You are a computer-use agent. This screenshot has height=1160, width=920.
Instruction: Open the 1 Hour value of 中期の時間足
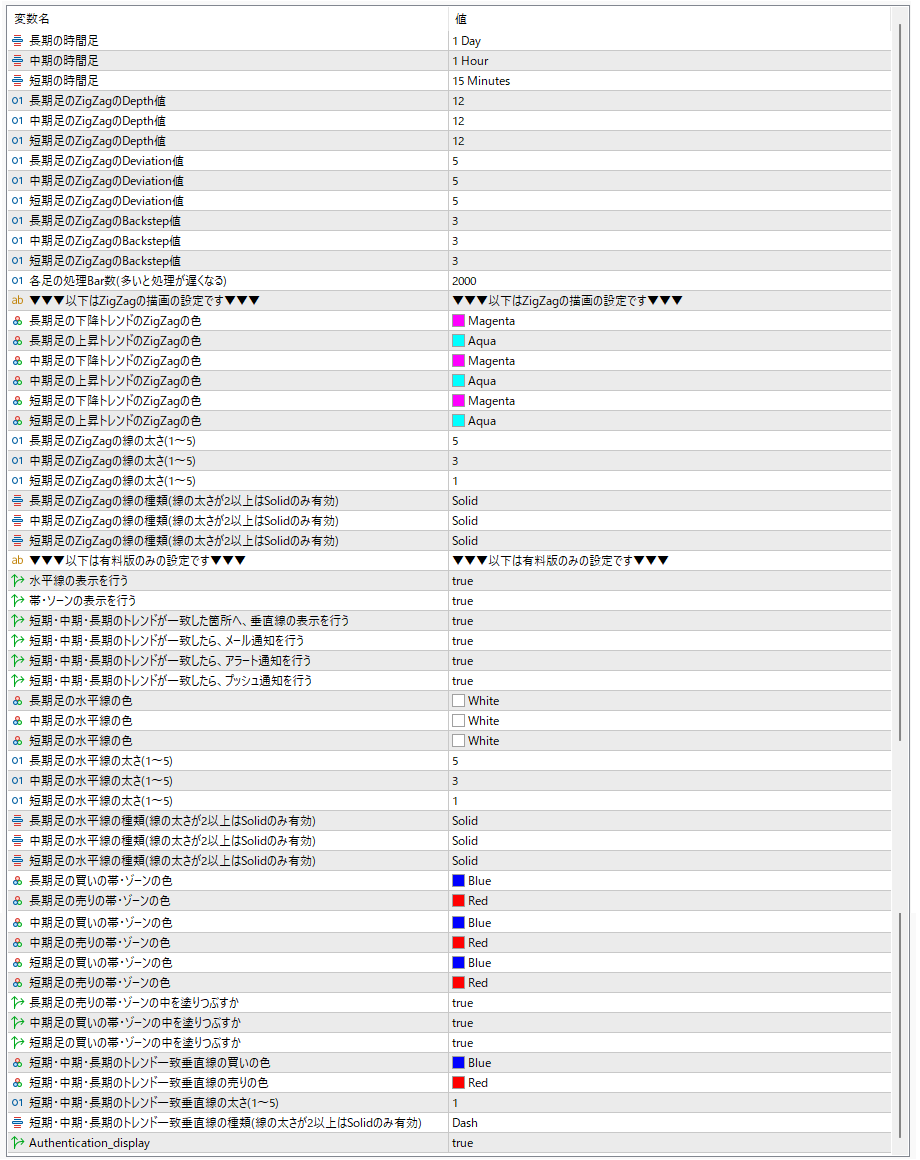coord(470,61)
